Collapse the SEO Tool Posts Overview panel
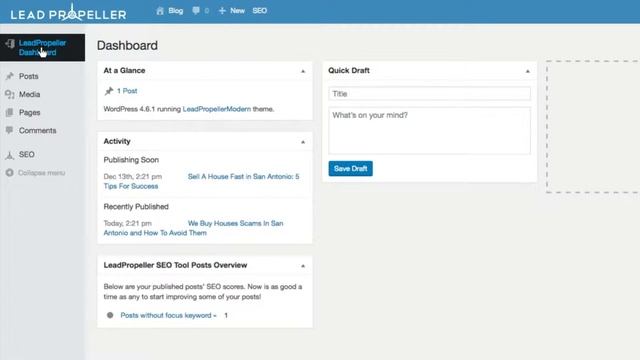Screen dimensions: 640x360 pos(303,266)
